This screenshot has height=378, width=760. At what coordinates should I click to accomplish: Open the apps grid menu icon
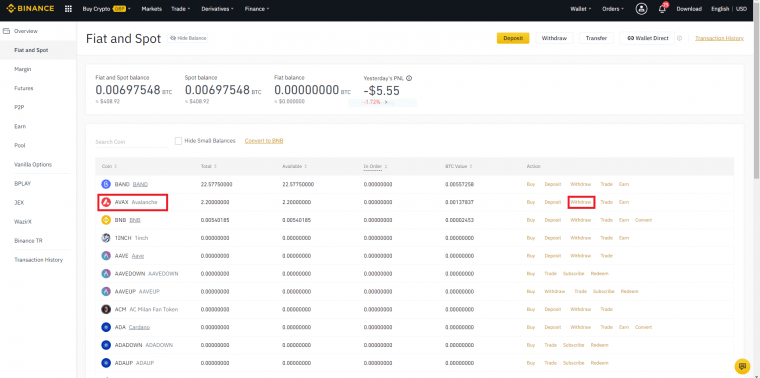68,9
